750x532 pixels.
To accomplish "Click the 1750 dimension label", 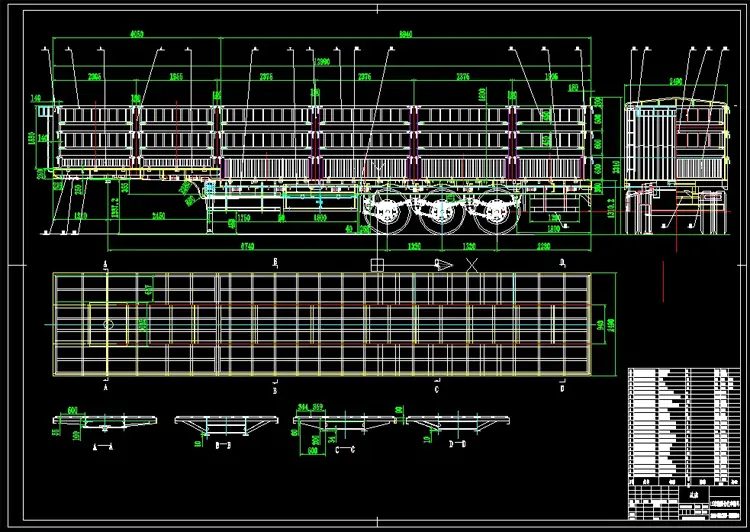I will click(243, 218).
